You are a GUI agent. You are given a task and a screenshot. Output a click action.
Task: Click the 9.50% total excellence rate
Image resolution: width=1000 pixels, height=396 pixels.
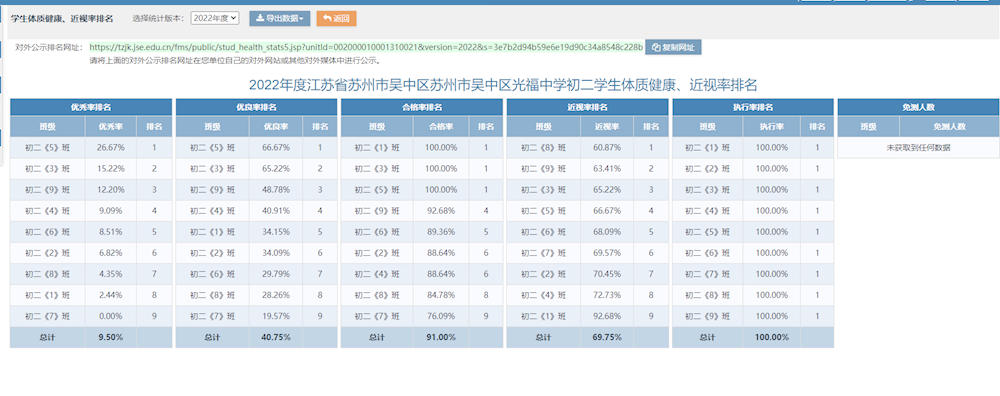pos(110,337)
